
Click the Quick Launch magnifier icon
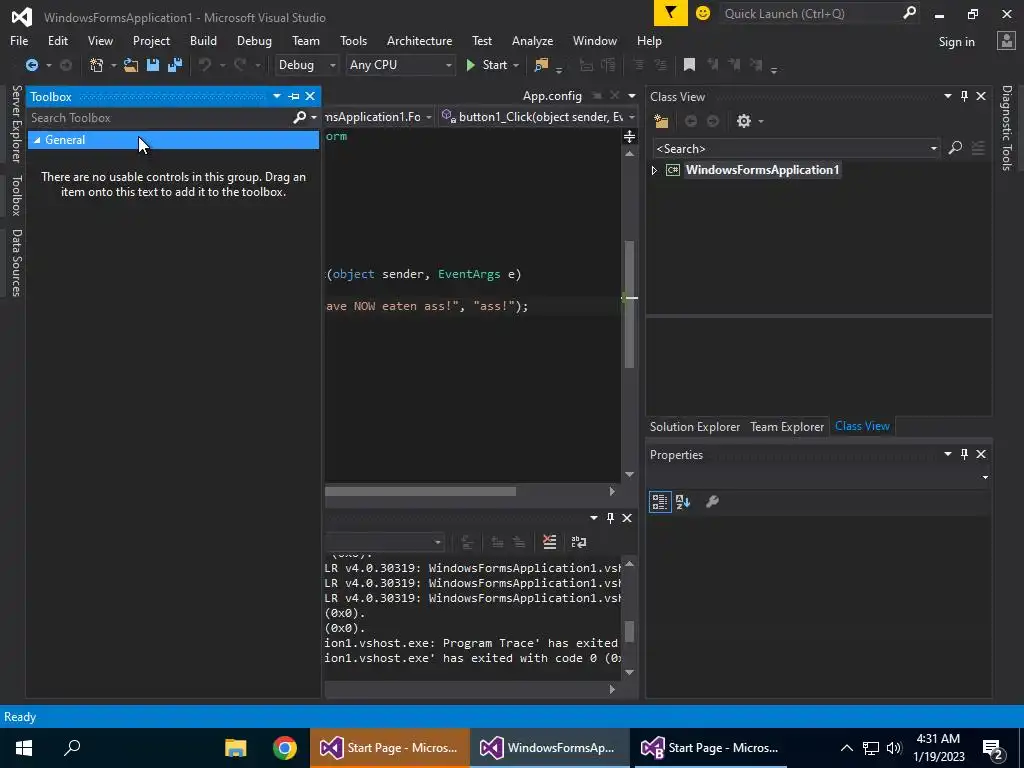point(909,13)
